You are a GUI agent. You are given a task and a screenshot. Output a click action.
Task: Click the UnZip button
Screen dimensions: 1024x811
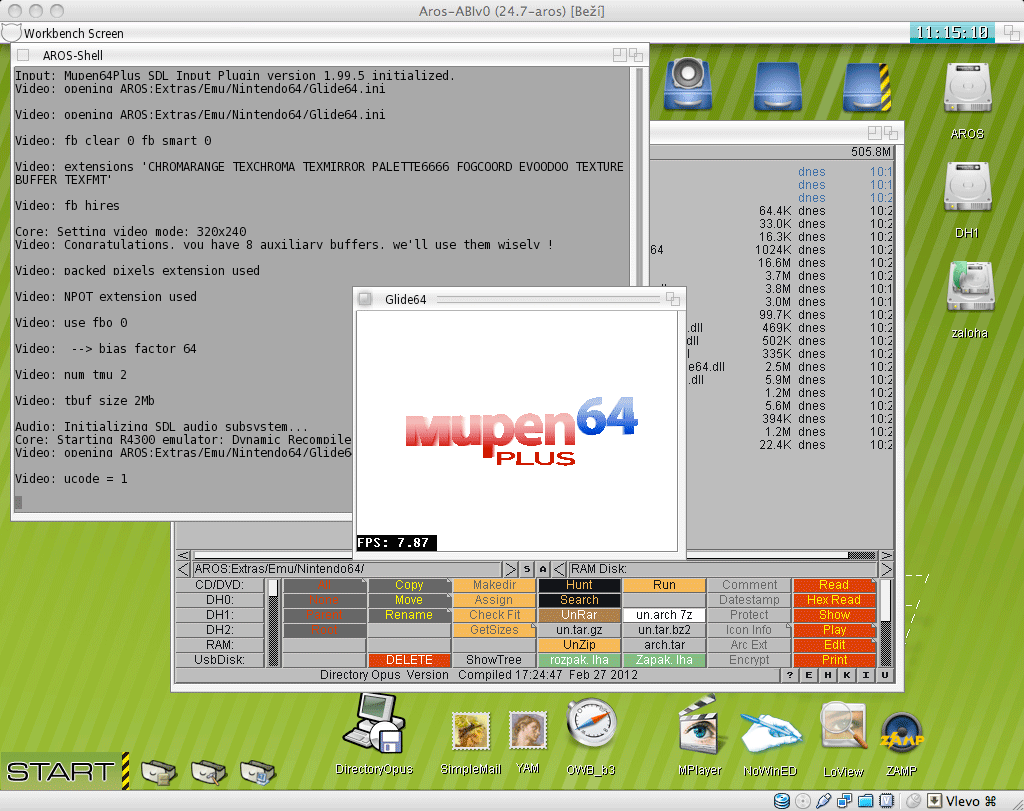(x=579, y=645)
